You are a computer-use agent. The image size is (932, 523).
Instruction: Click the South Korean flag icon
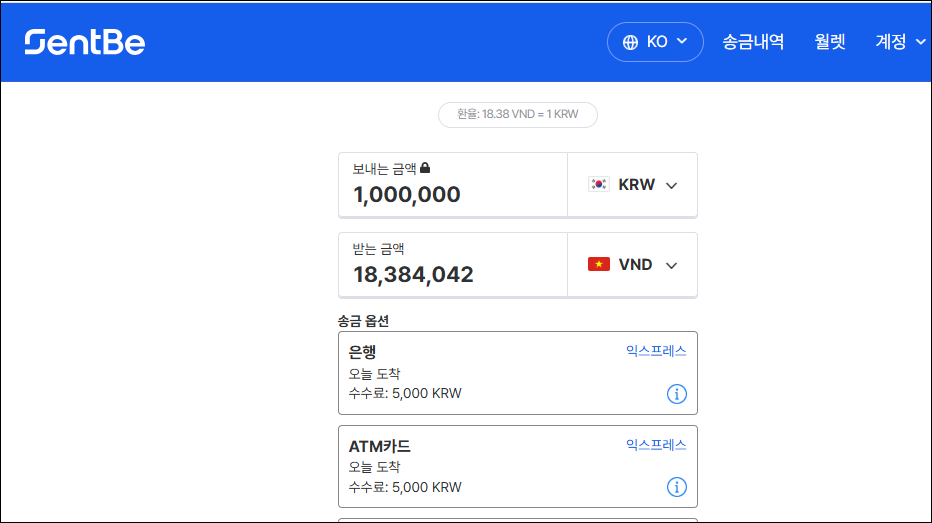[598, 185]
